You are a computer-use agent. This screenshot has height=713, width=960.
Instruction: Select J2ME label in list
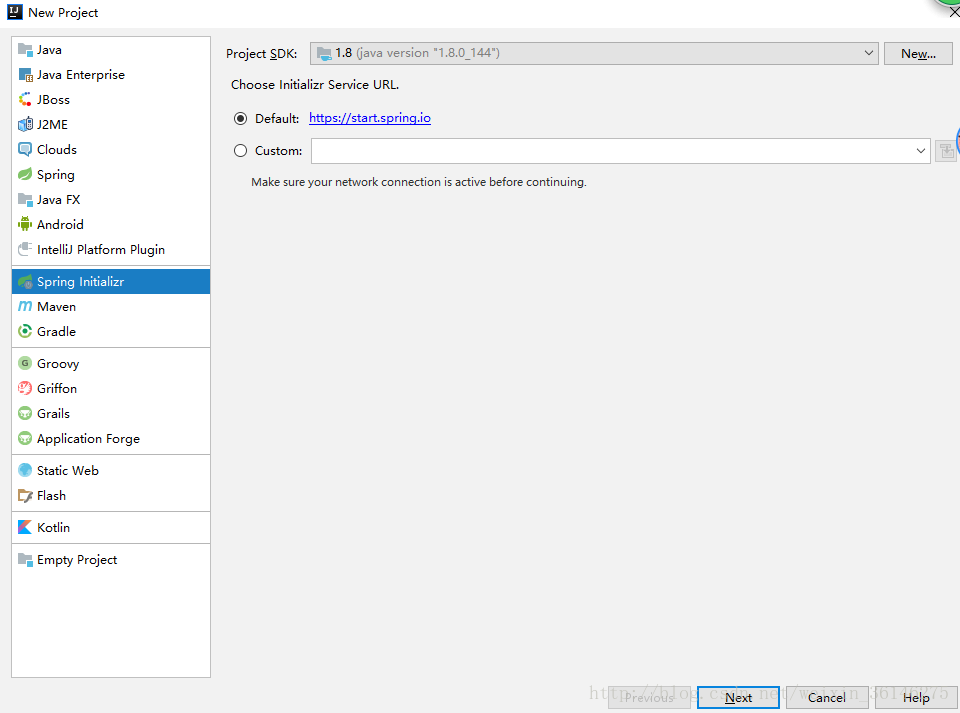click(52, 125)
